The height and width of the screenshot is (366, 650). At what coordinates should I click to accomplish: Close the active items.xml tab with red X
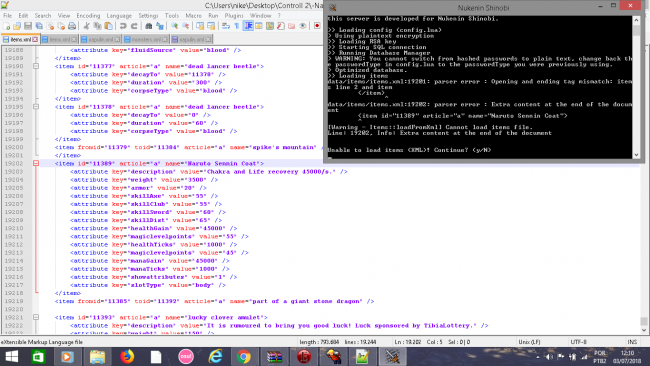pyautogui.click(x=35, y=39)
